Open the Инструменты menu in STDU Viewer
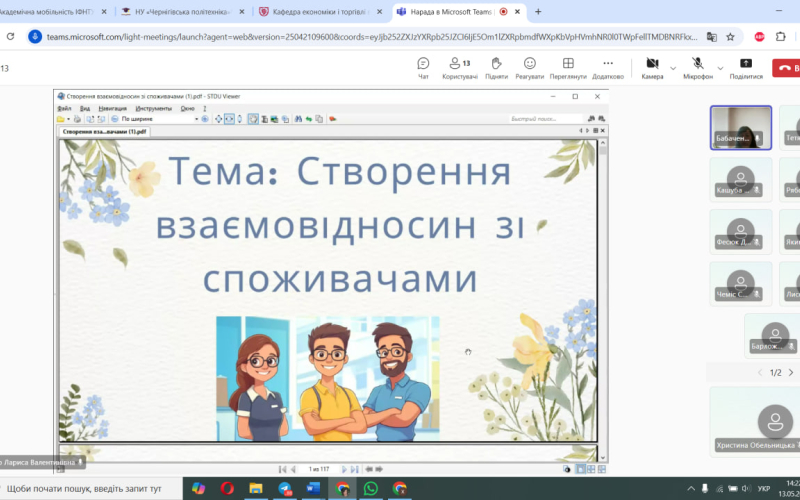Screen dimensions: 800x500 tap(154, 109)
